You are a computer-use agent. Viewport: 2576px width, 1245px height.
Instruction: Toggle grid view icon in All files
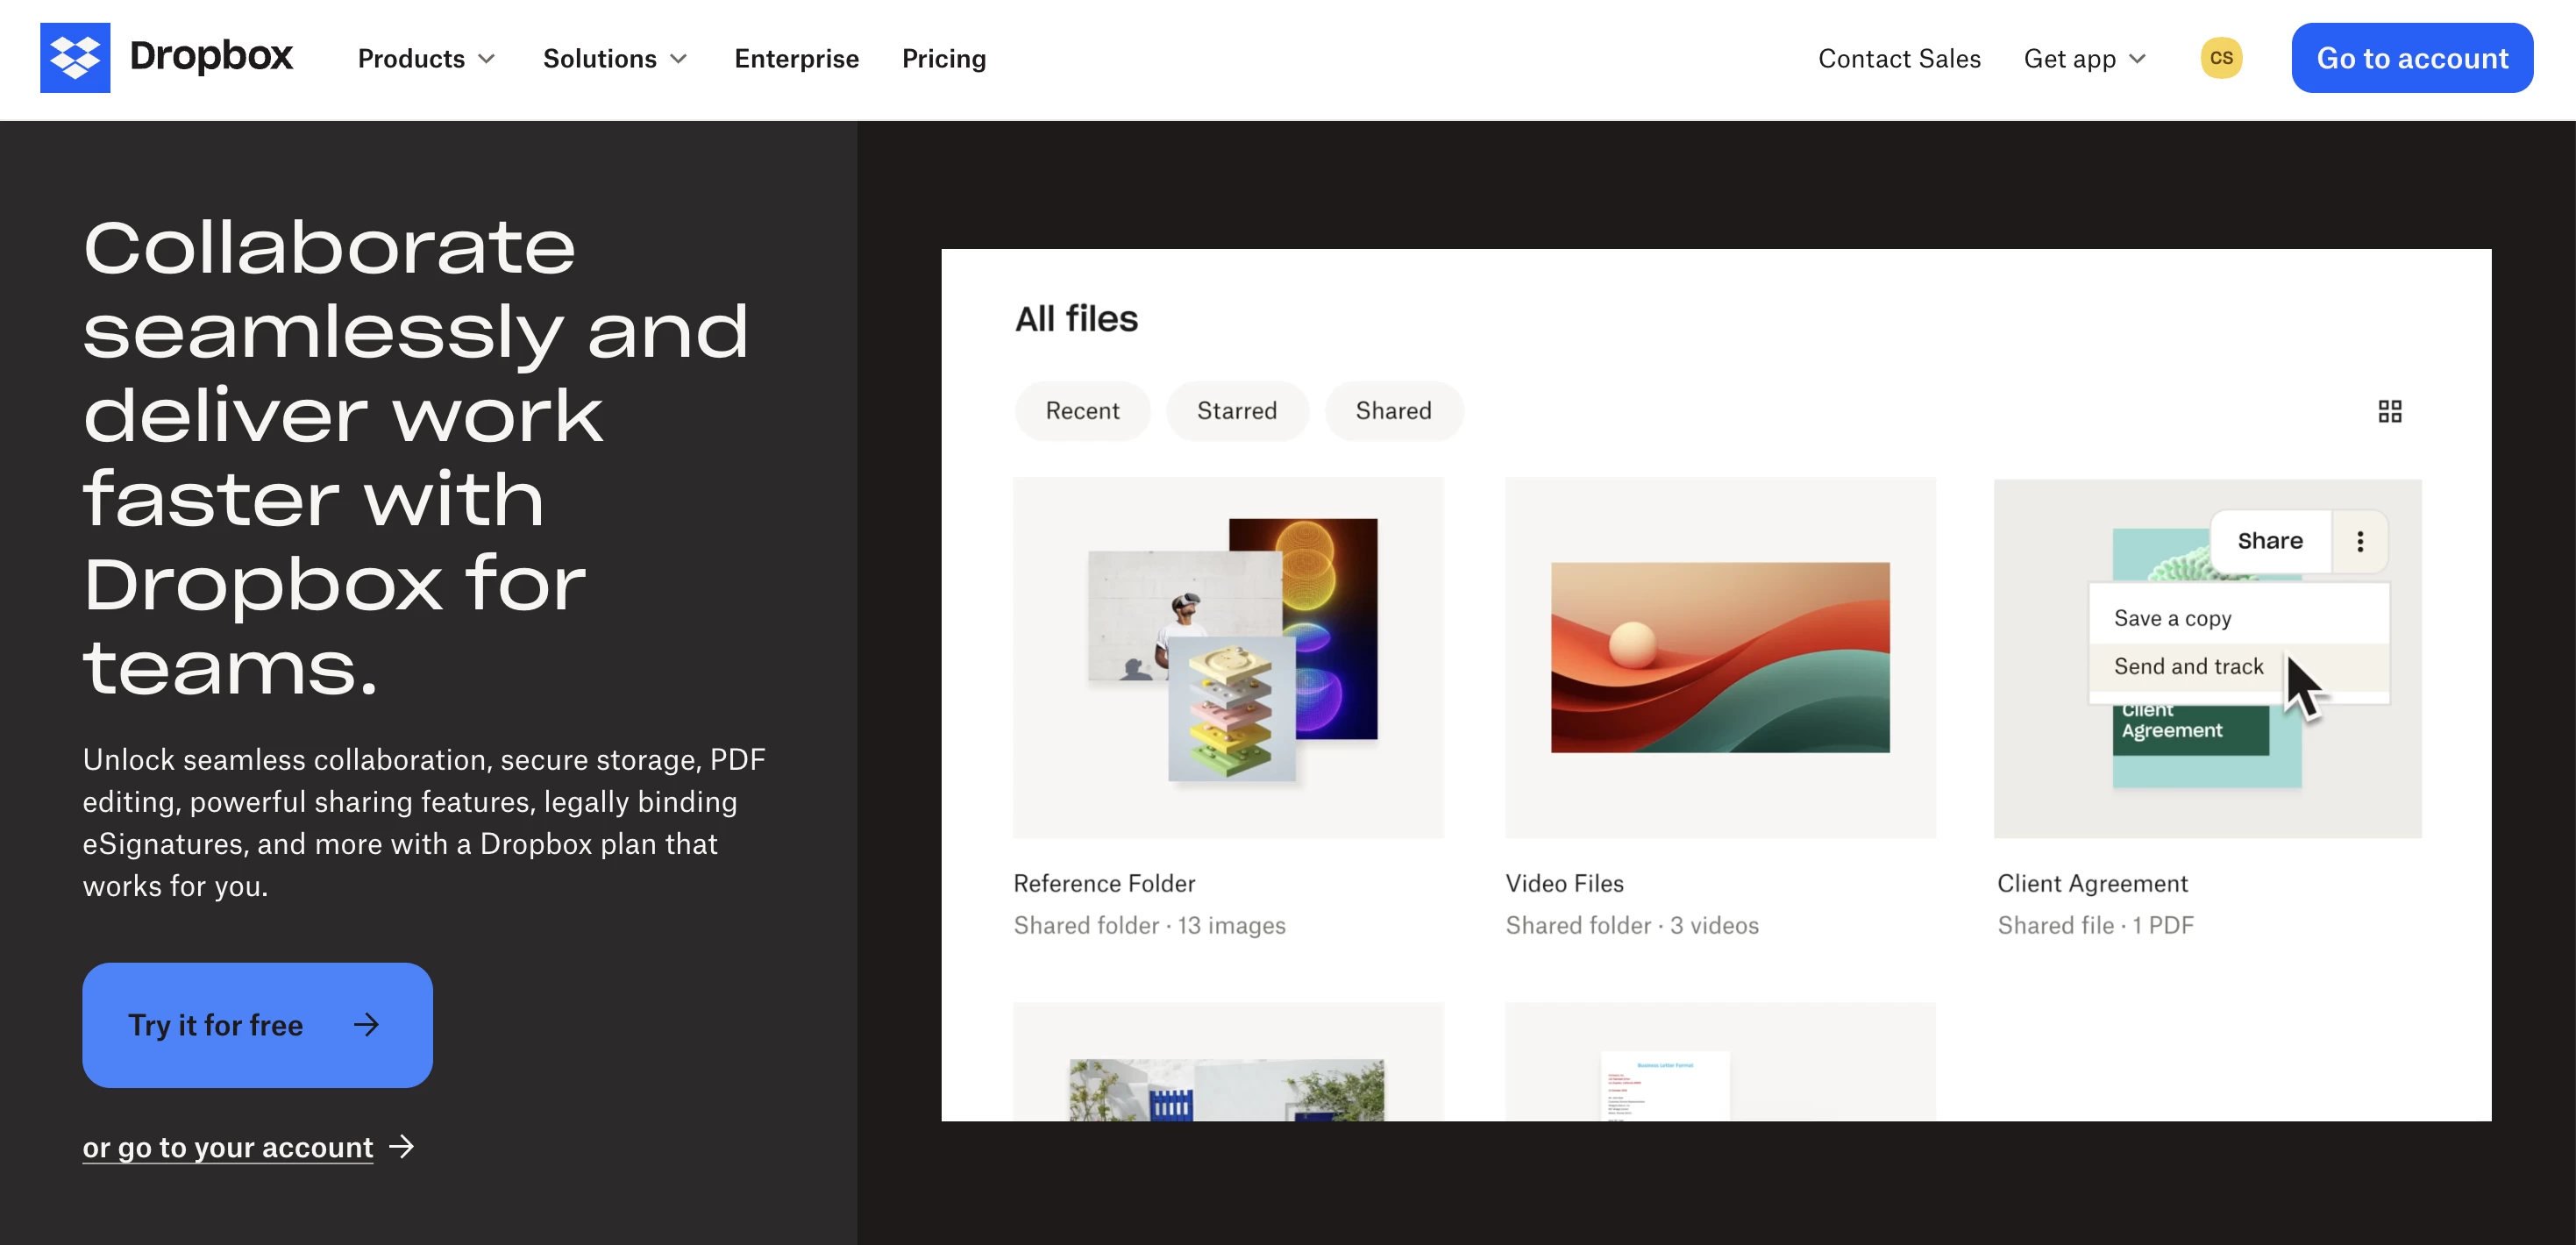pyautogui.click(x=2389, y=411)
